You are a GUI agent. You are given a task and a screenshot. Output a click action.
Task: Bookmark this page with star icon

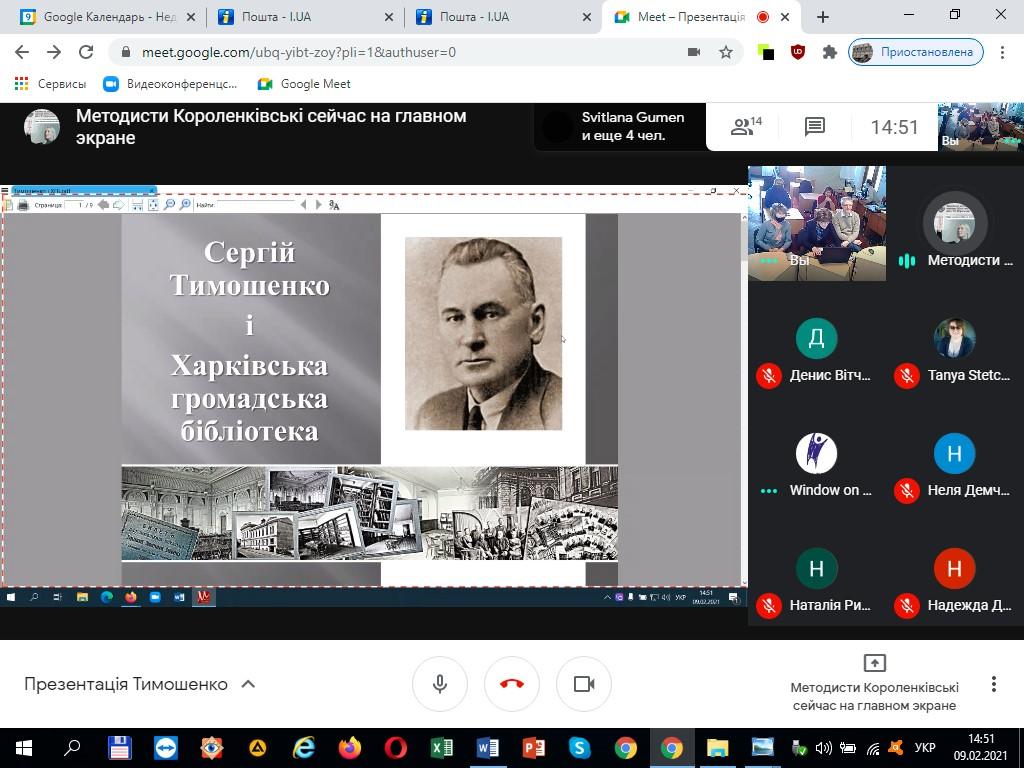726,52
